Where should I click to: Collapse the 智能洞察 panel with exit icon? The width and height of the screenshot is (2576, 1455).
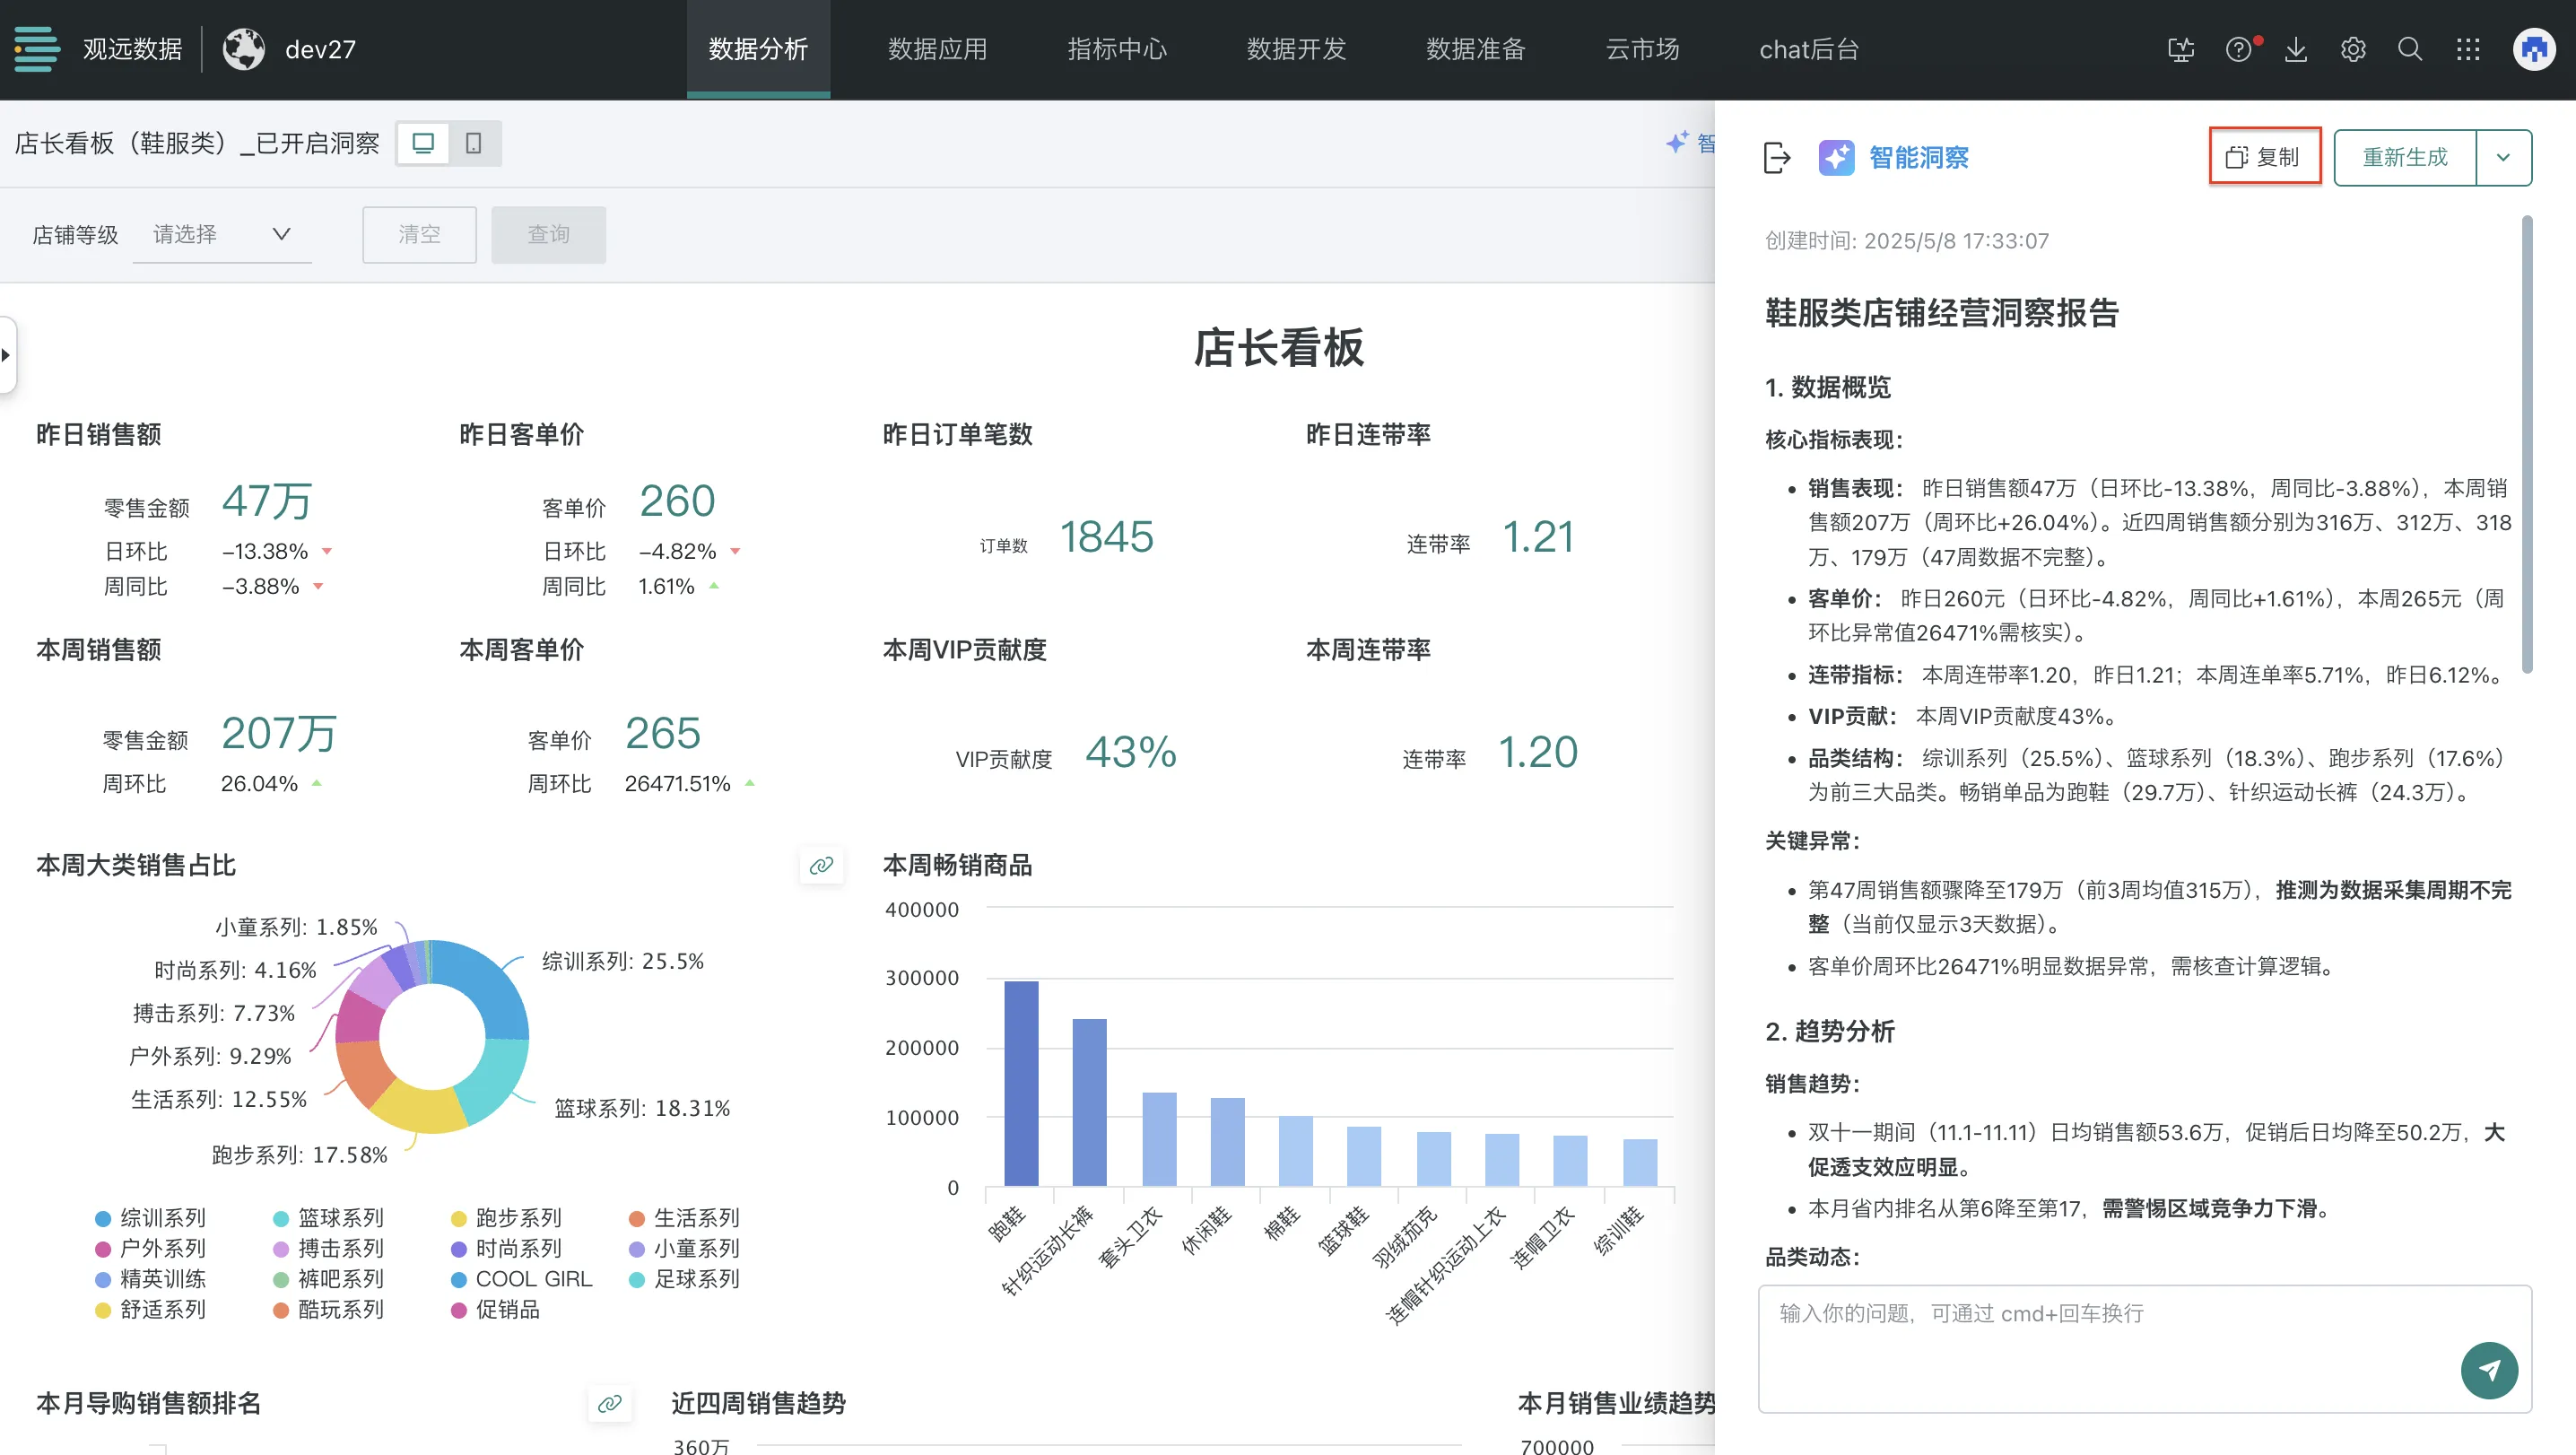[x=1777, y=157]
